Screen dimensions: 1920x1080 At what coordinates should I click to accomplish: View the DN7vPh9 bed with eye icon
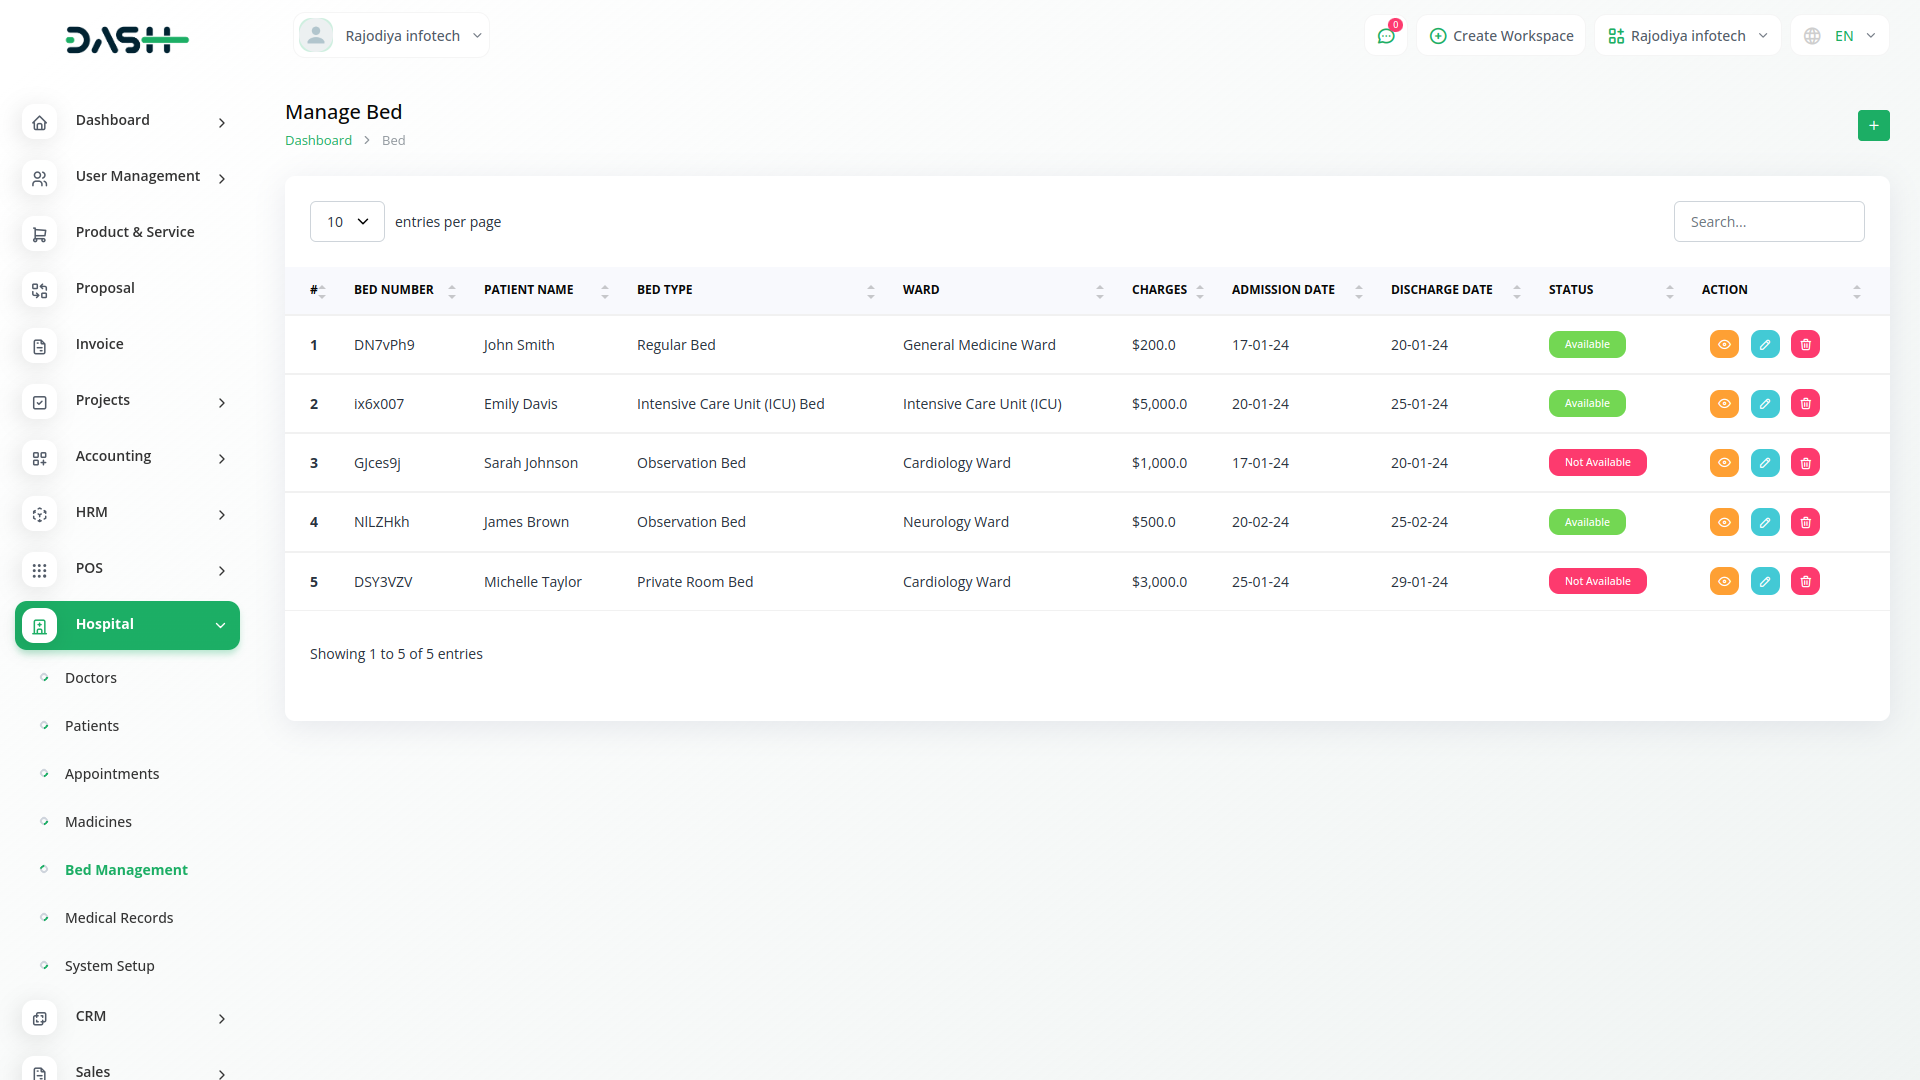[1724, 345]
